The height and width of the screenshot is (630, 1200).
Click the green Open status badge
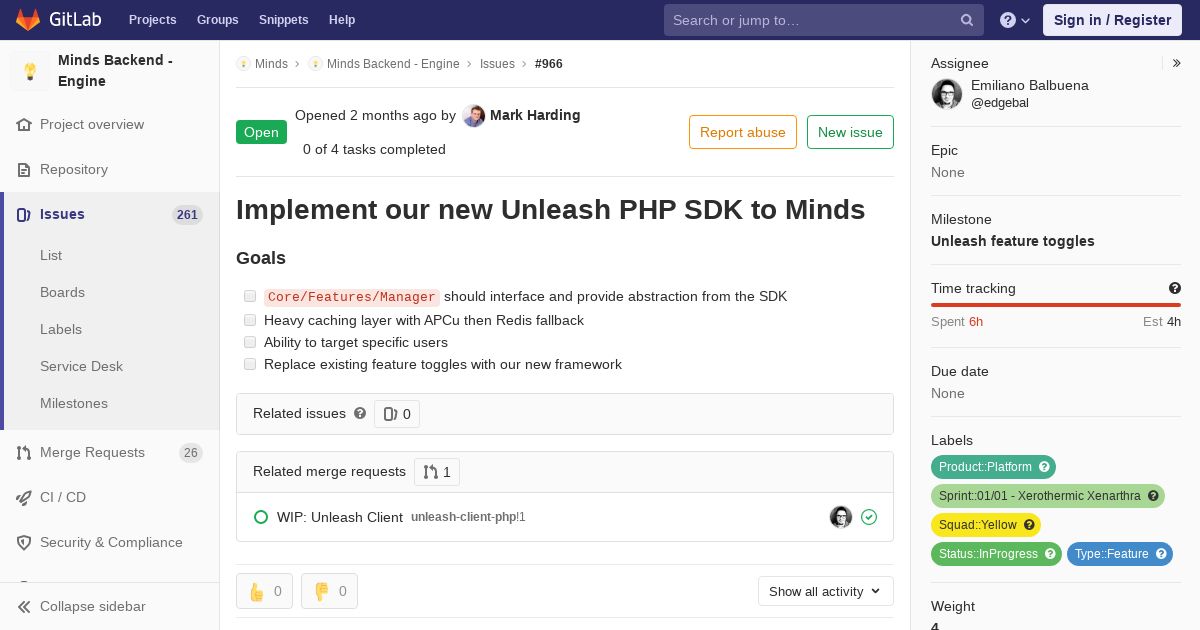(x=261, y=132)
